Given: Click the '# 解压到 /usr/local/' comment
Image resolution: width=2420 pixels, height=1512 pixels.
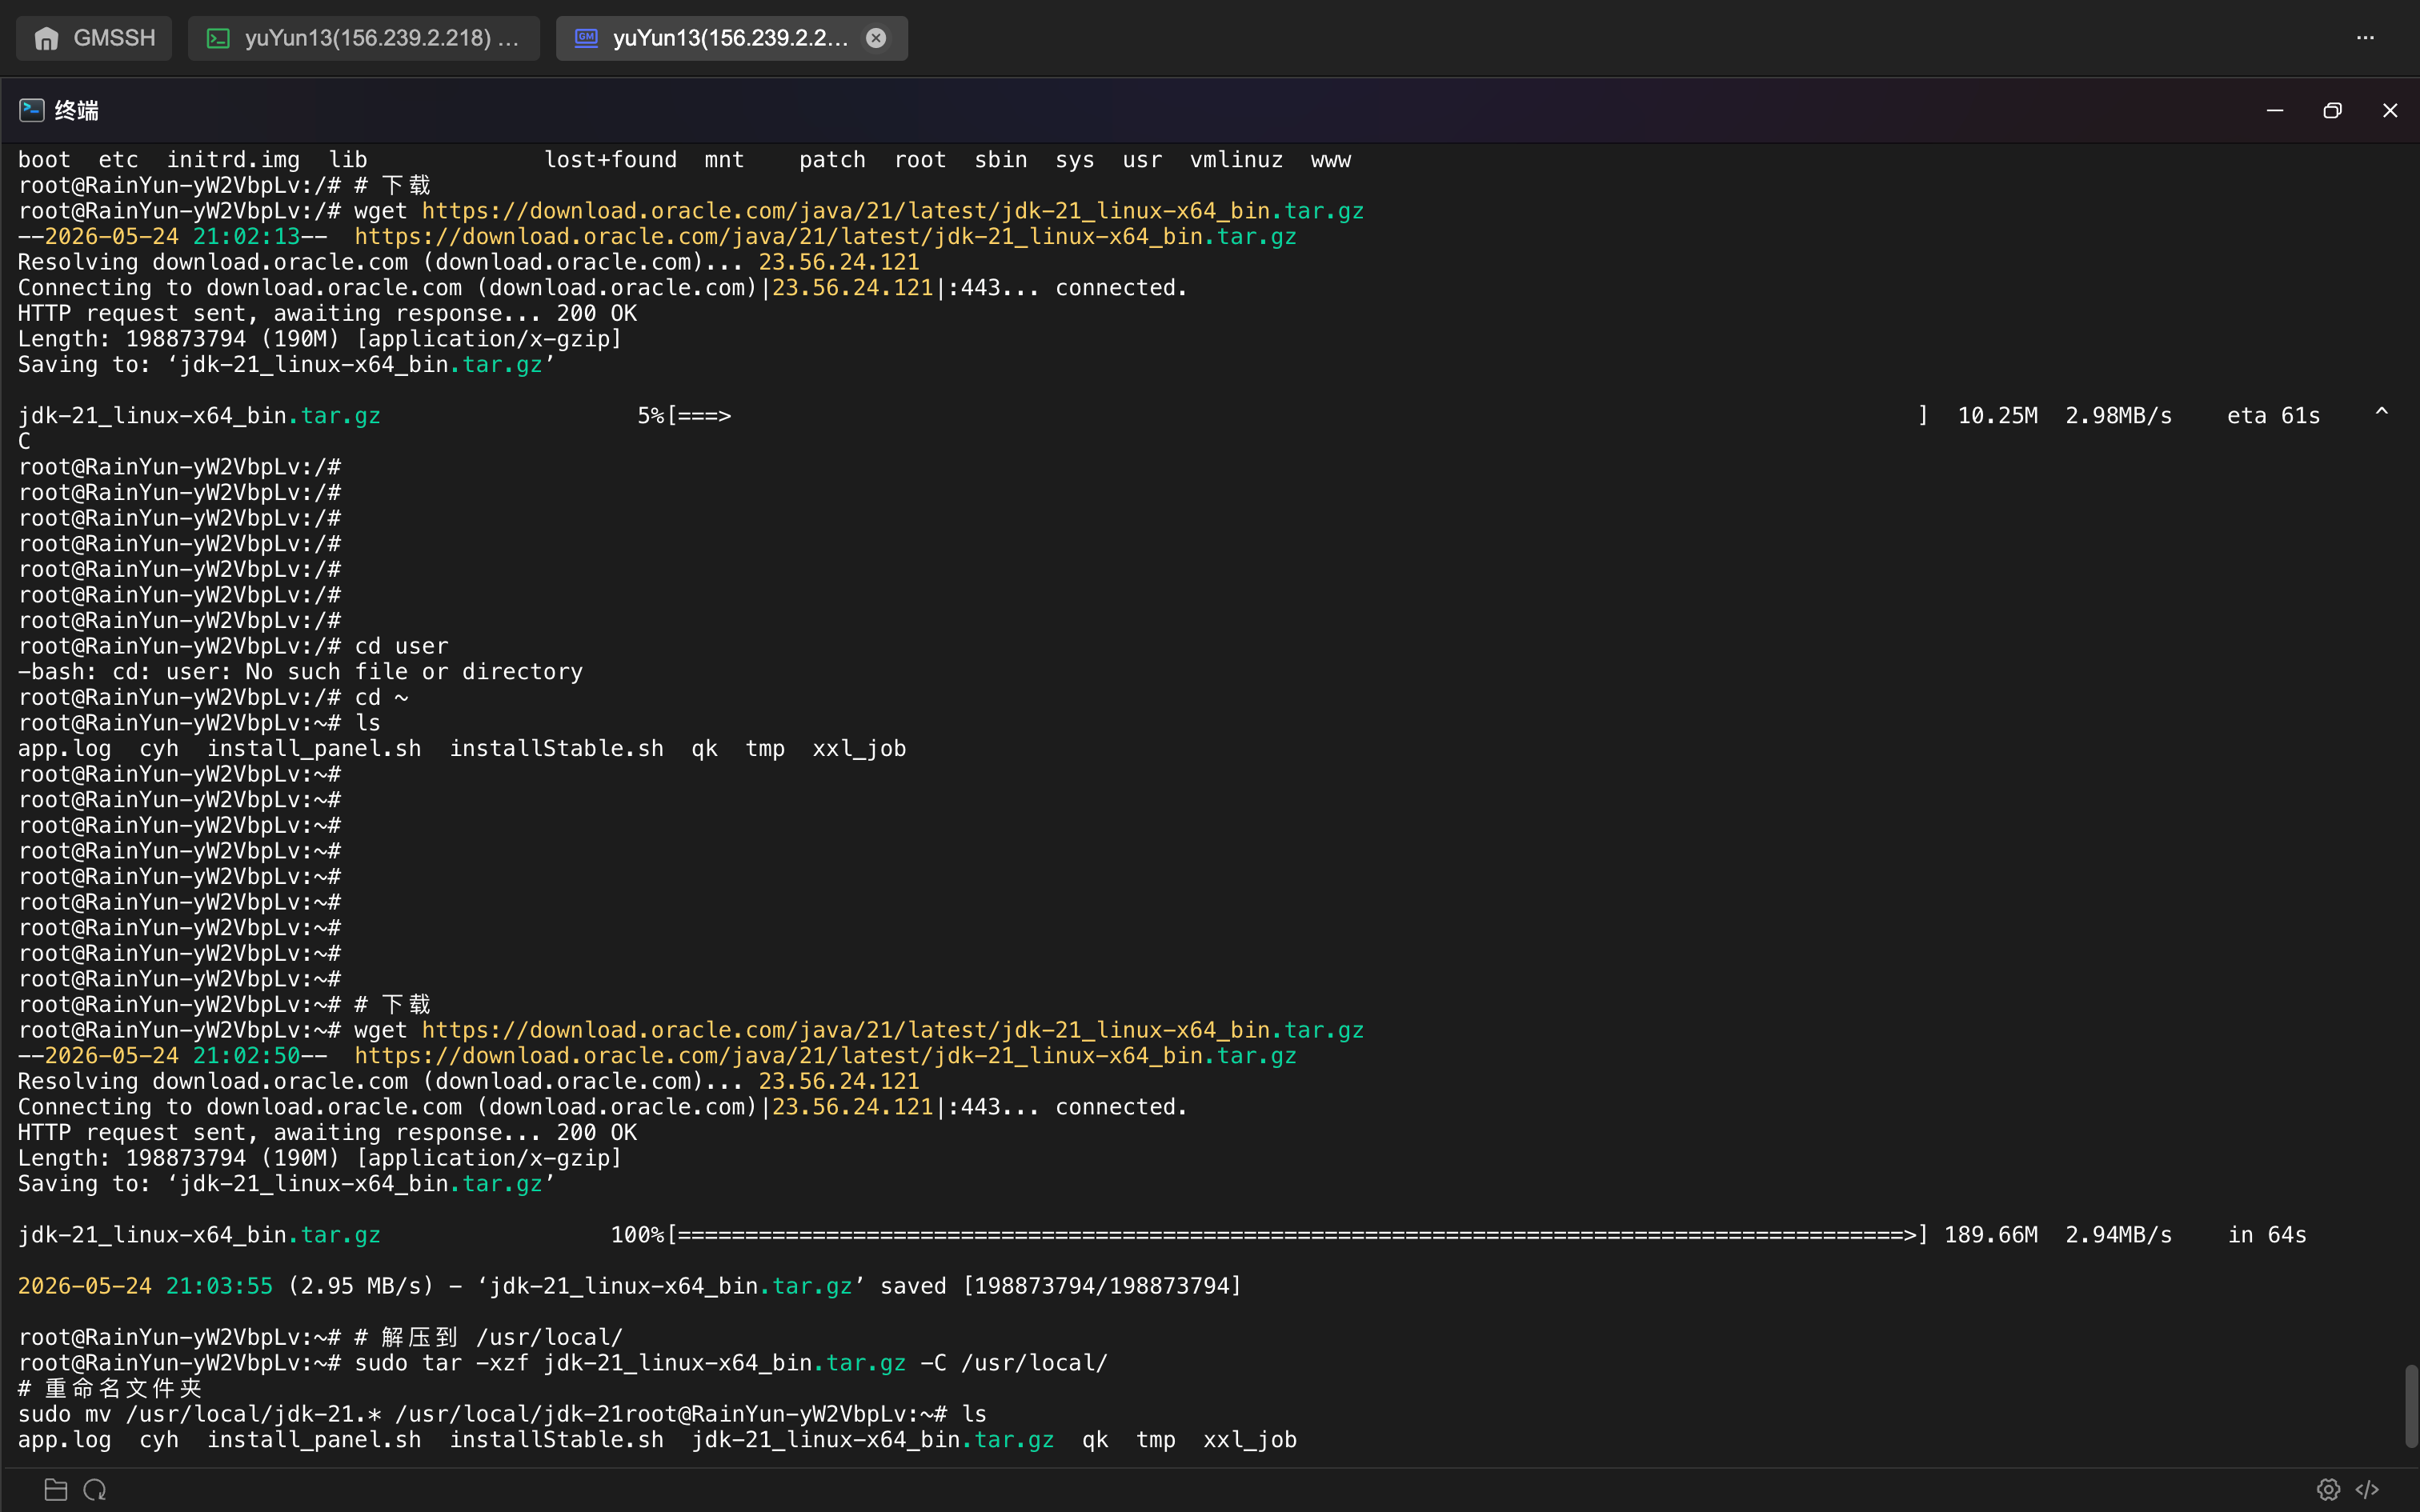Looking at the screenshot, I should click(x=489, y=1337).
